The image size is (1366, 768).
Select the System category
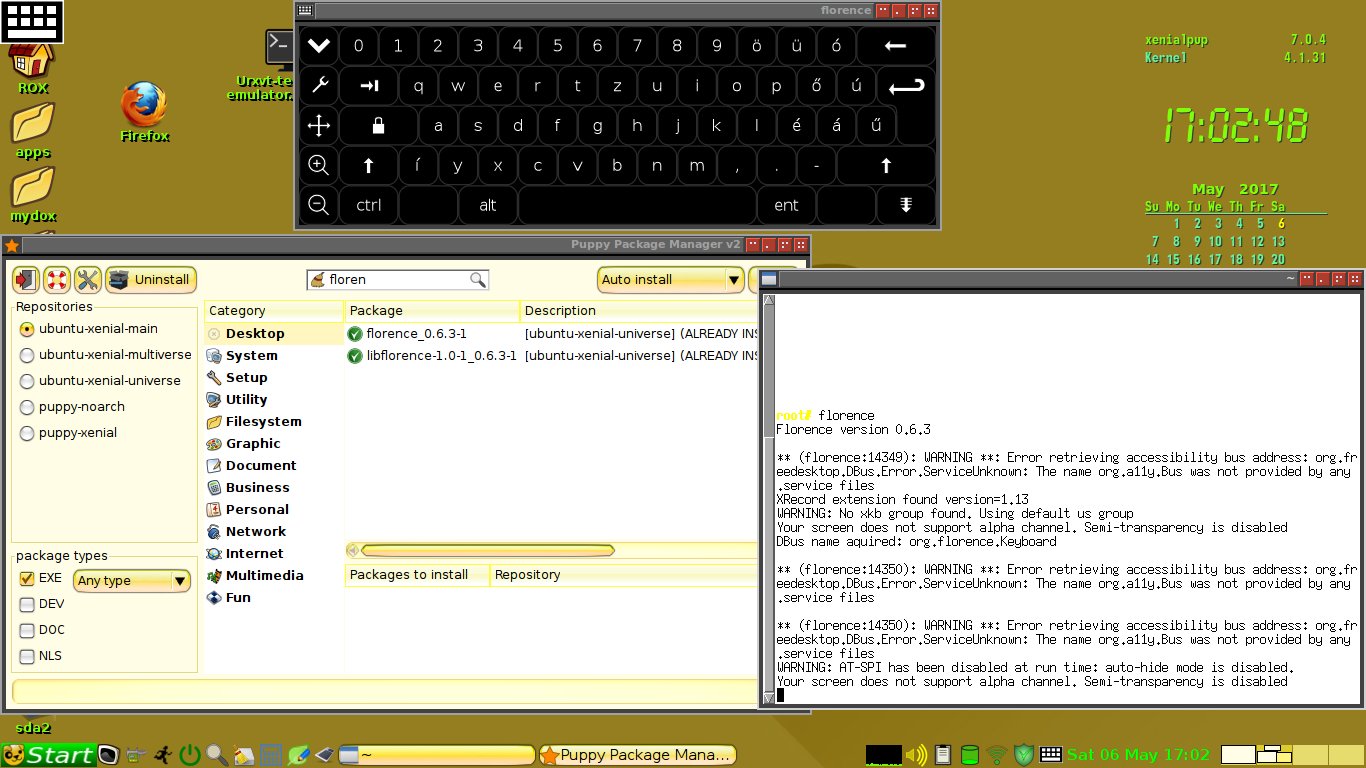click(274, 356)
